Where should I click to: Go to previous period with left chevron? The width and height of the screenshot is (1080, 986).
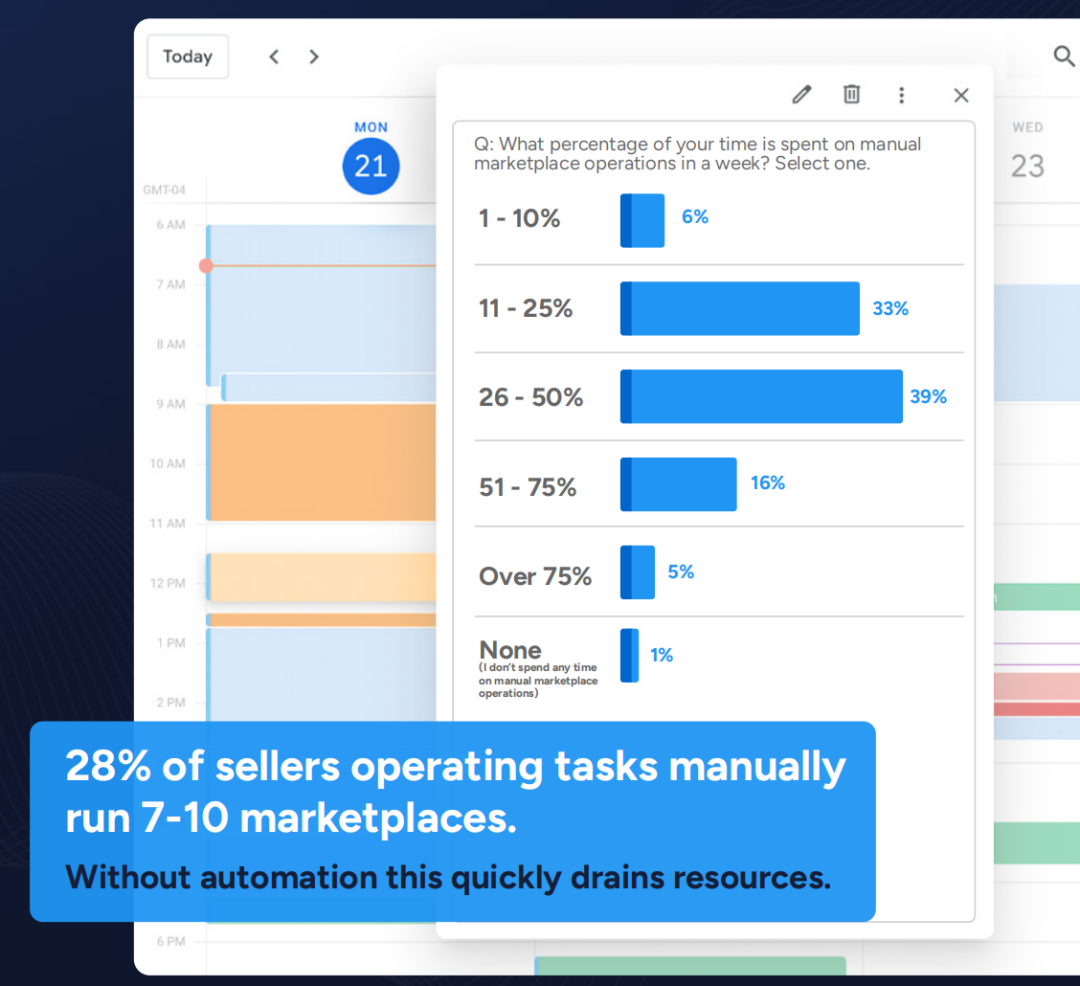[274, 57]
